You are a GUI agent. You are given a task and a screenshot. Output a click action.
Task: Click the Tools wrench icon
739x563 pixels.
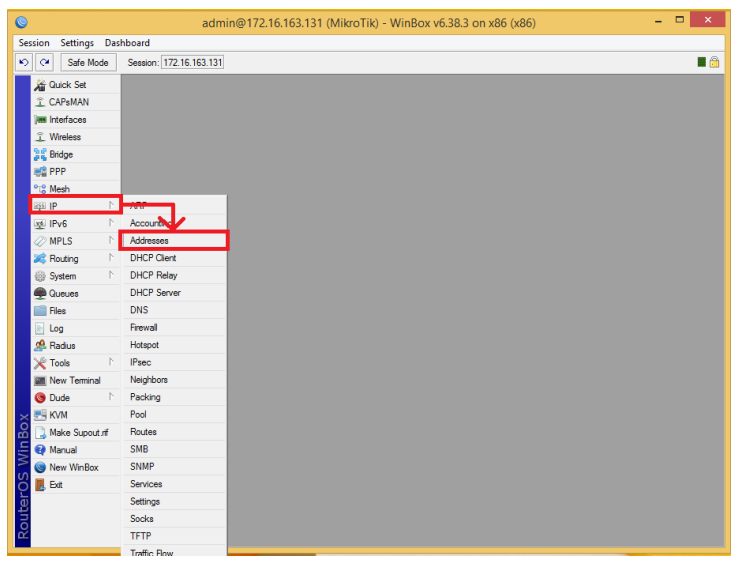click(40, 363)
